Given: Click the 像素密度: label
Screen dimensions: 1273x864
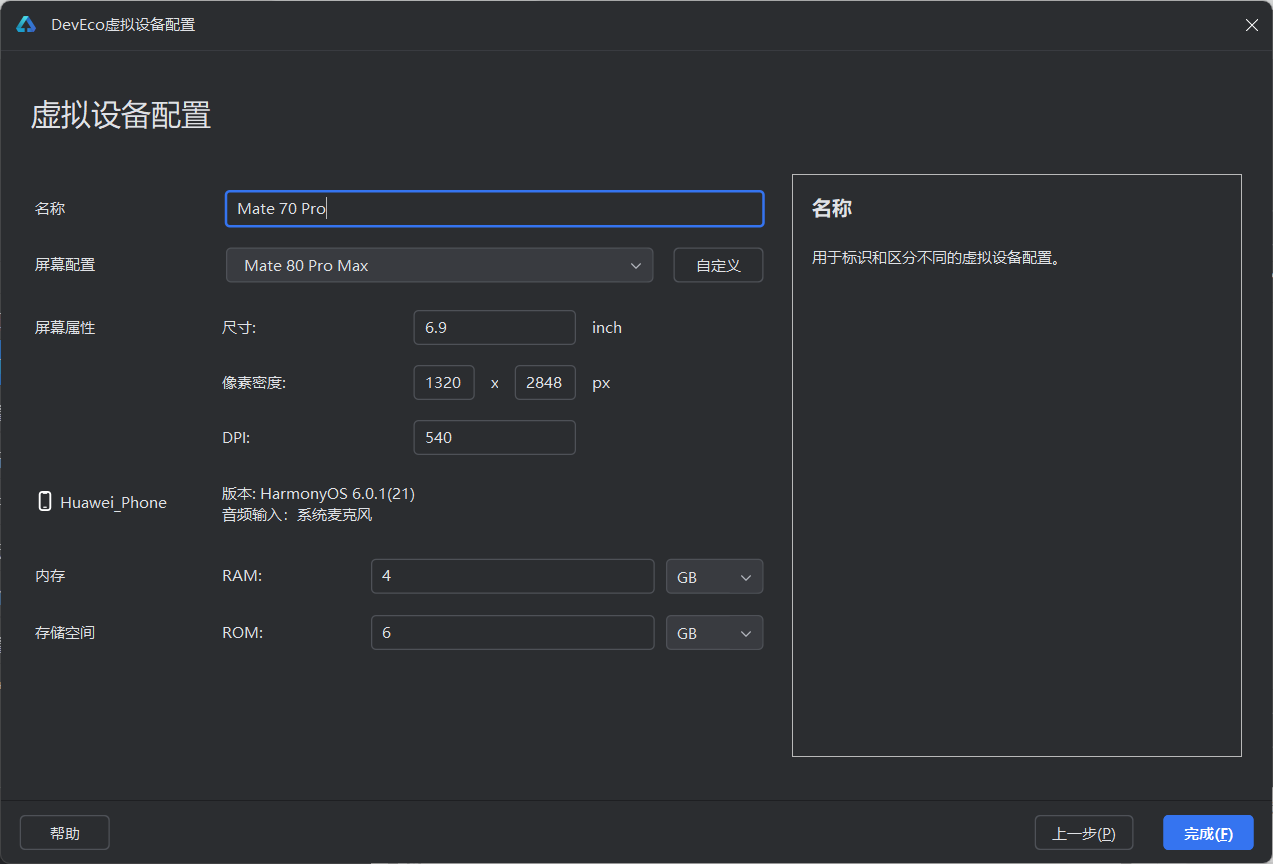Looking at the screenshot, I should click(x=254, y=383).
